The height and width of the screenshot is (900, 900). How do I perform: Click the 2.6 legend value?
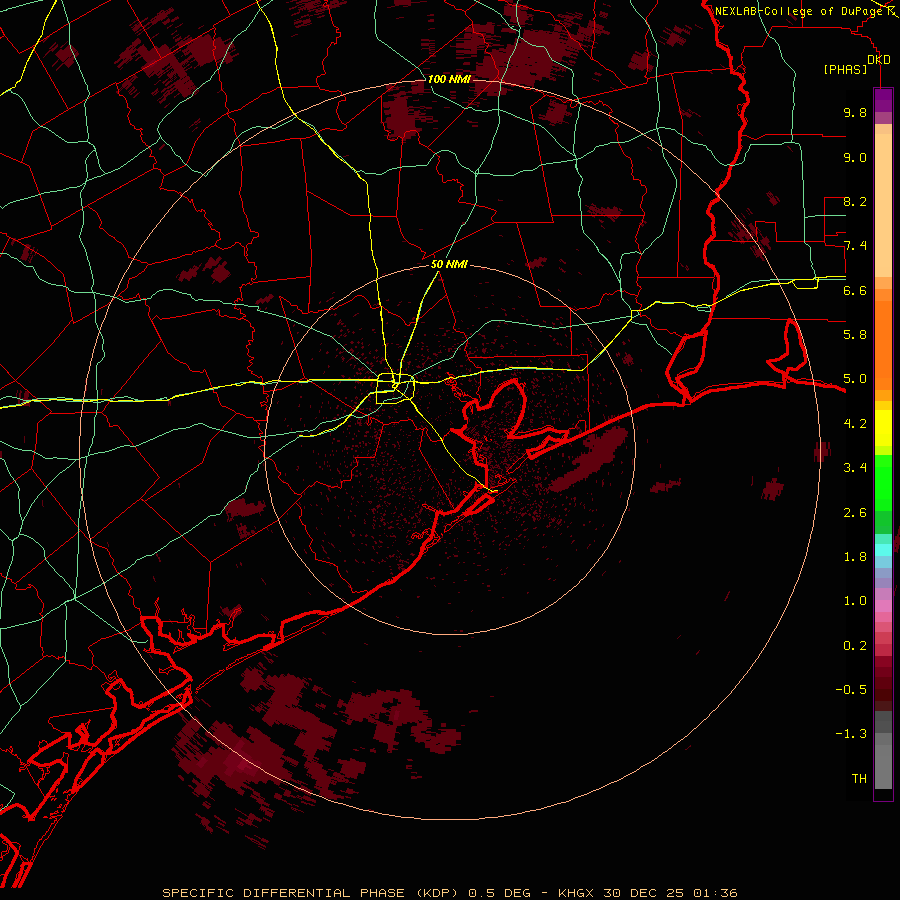click(855, 513)
